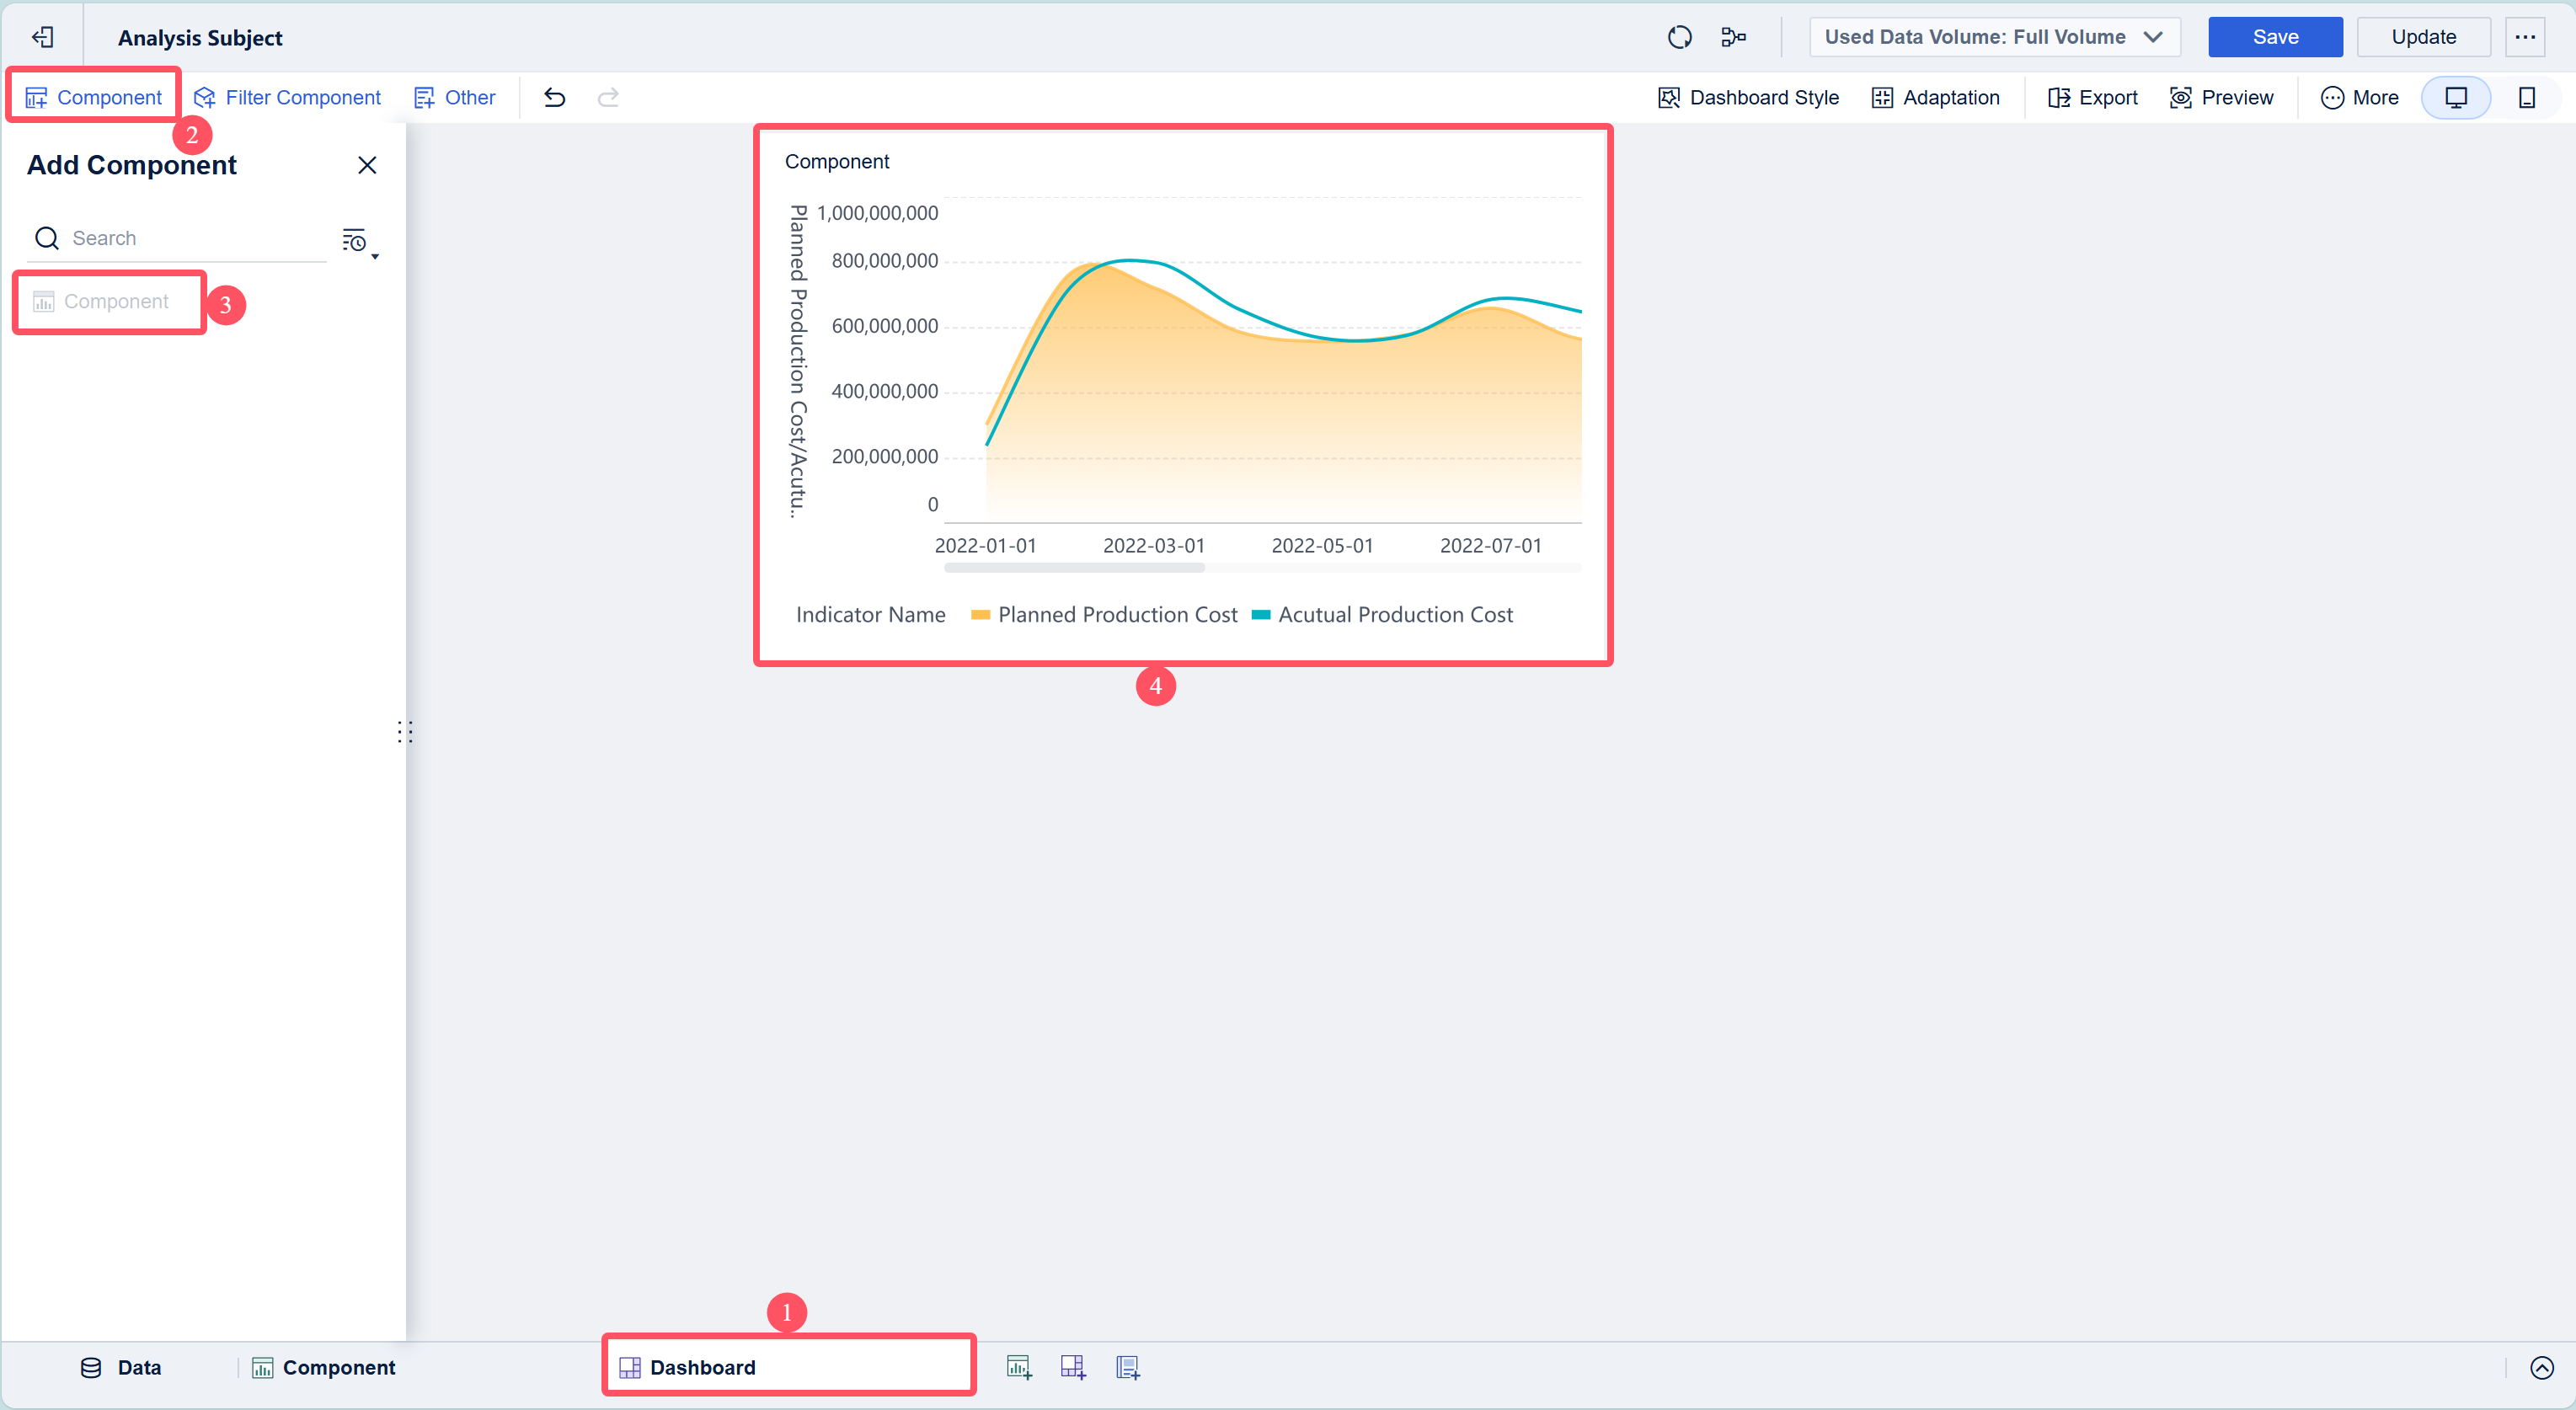
Task: Preview the dashboard
Action: tap(2222, 97)
